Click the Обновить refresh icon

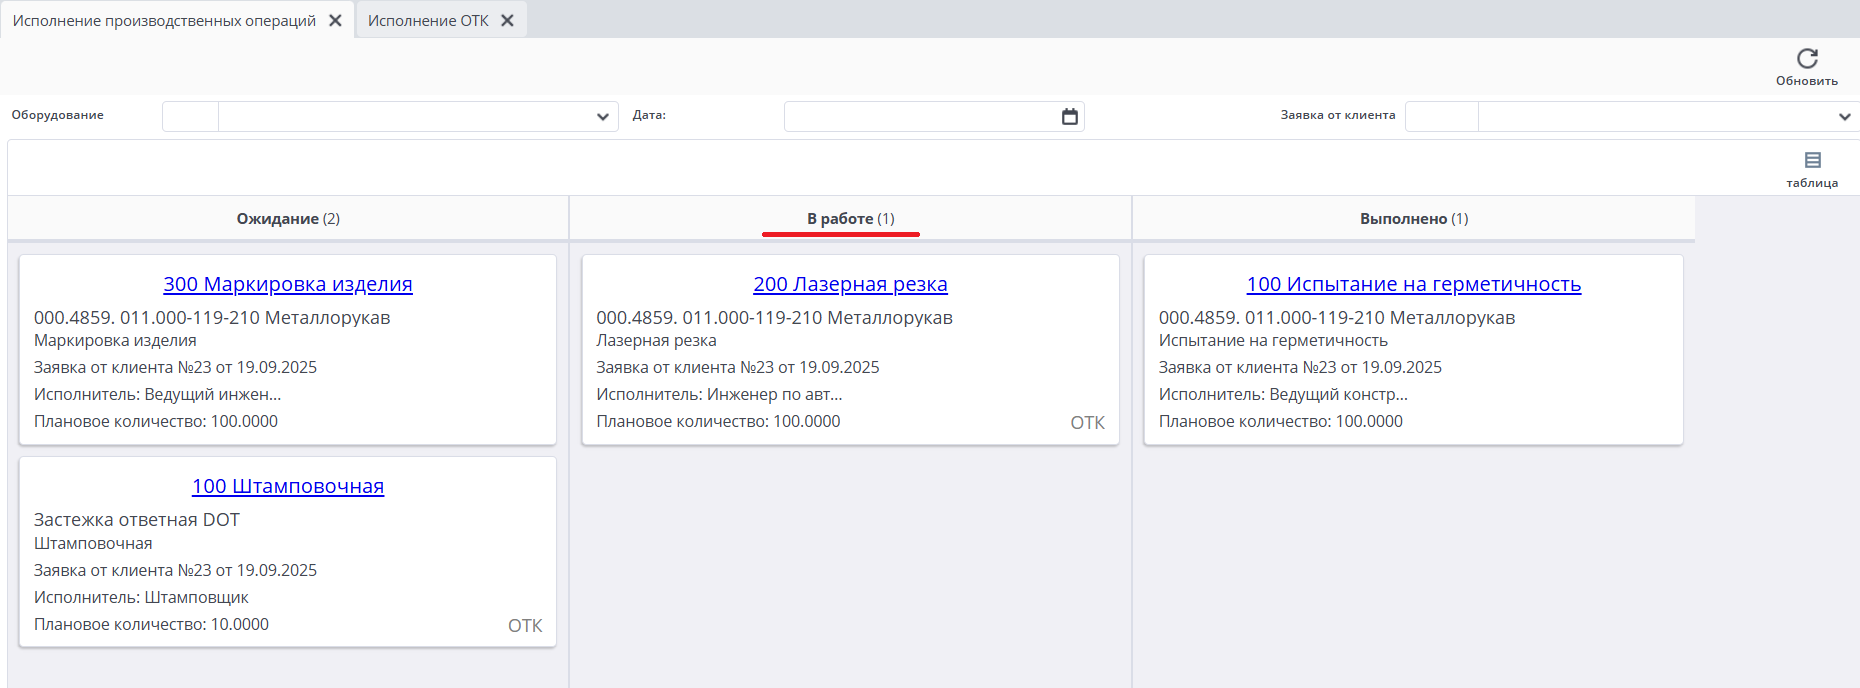pos(1806,59)
